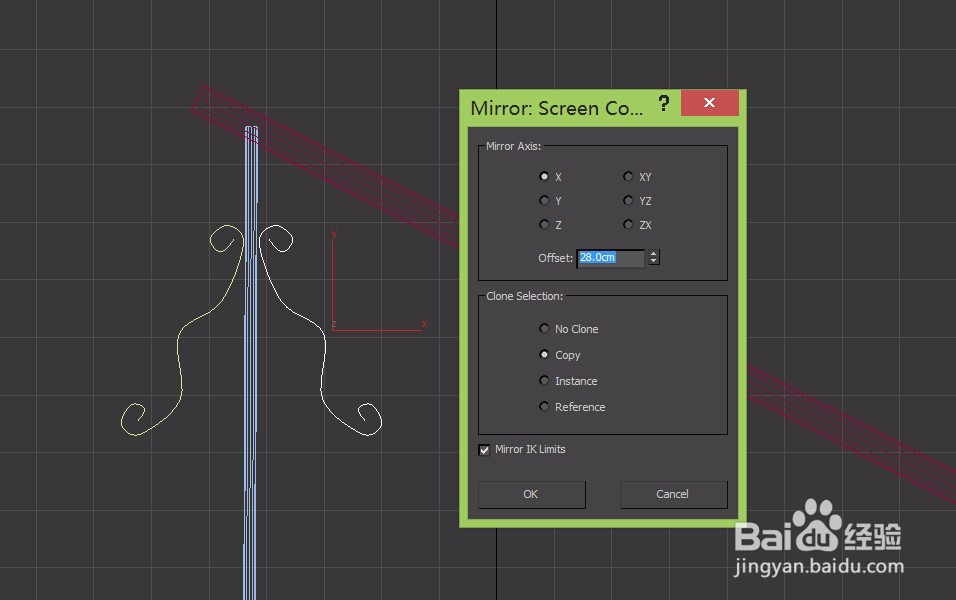Confirm mirror with OK button
956x600 pixels.
(532, 494)
